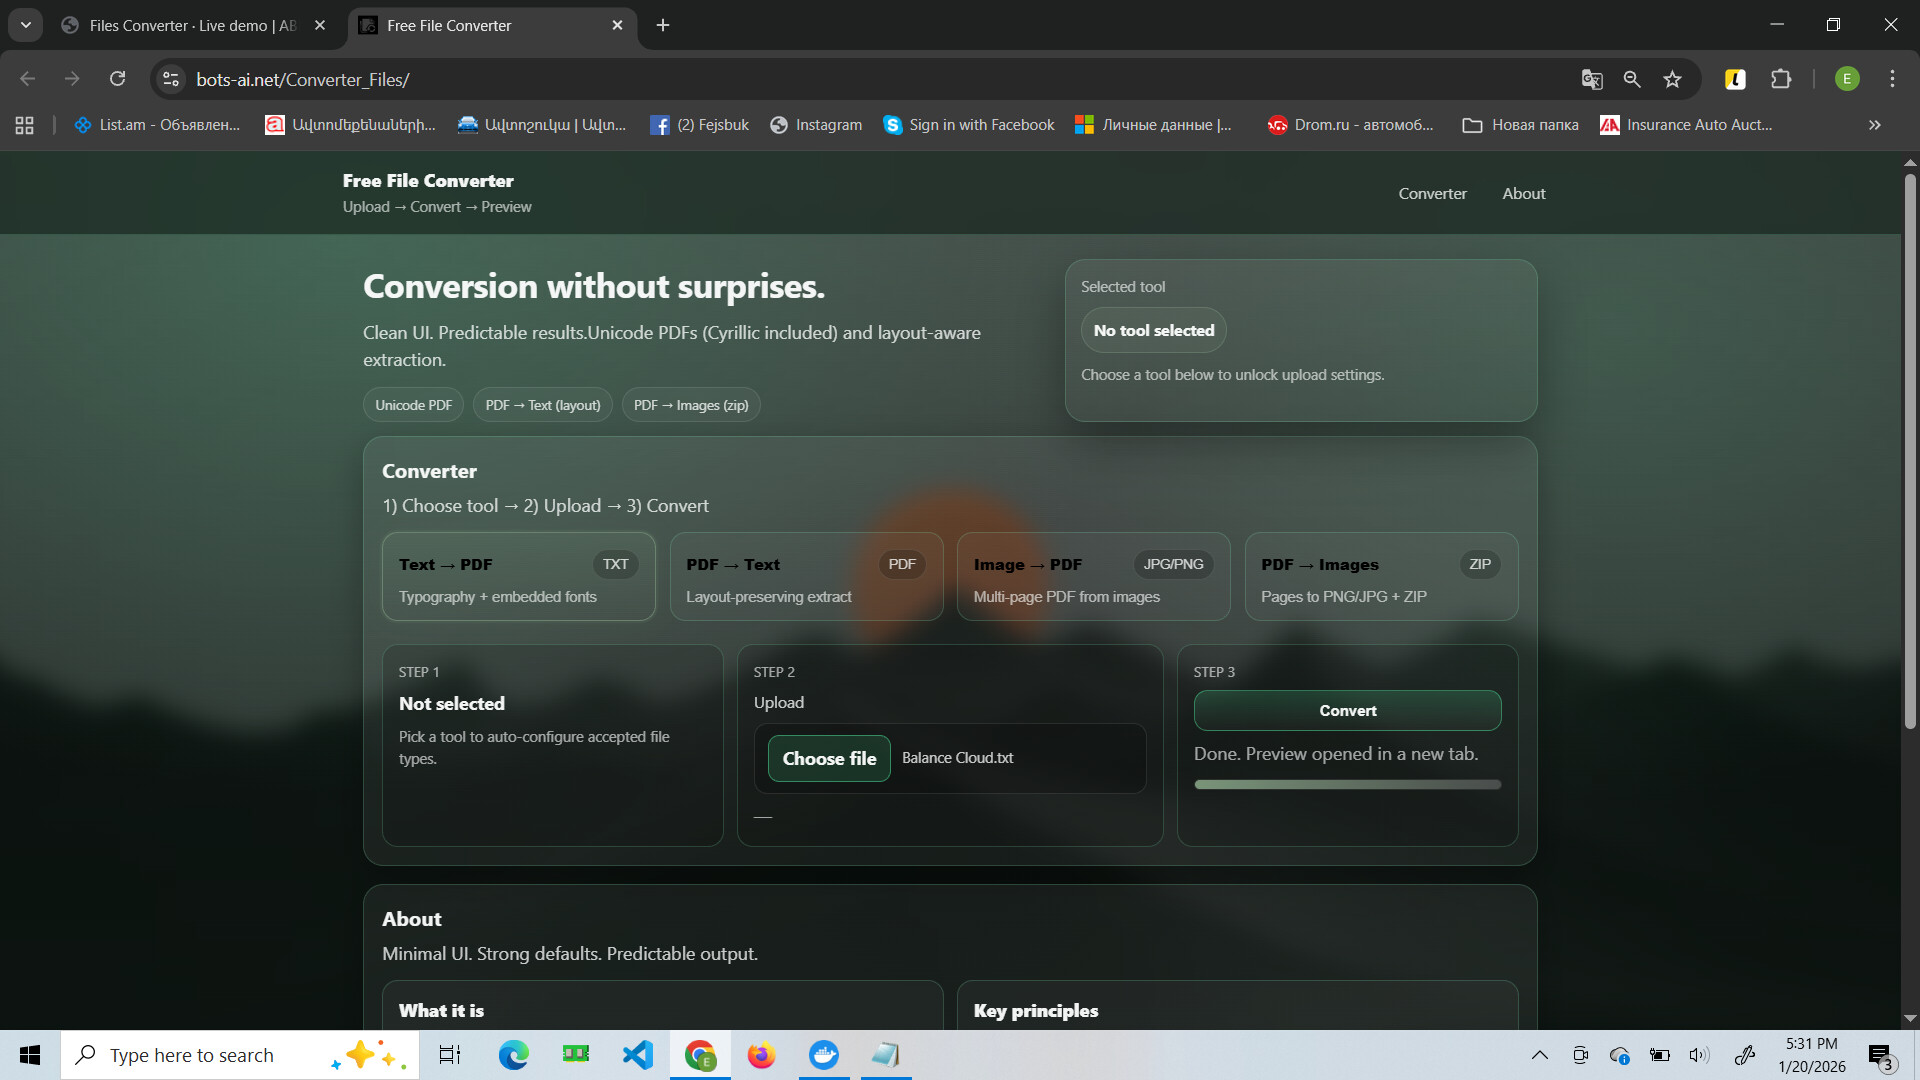Click the LastPass extension icon
Image resolution: width=1920 pixels, height=1080 pixels.
pyautogui.click(x=1735, y=79)
